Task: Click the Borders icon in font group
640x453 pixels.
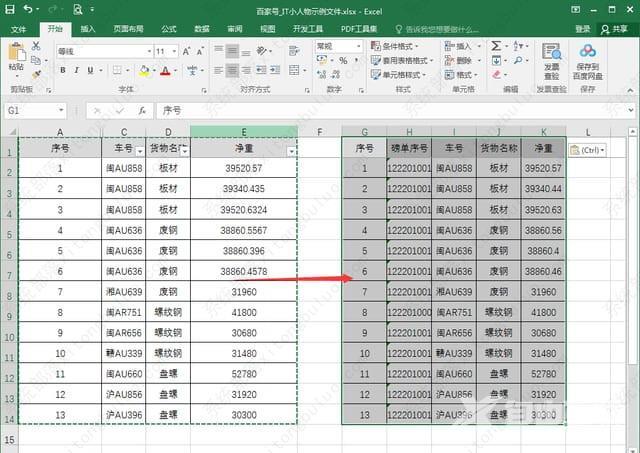Action: [x=117, y=70]
